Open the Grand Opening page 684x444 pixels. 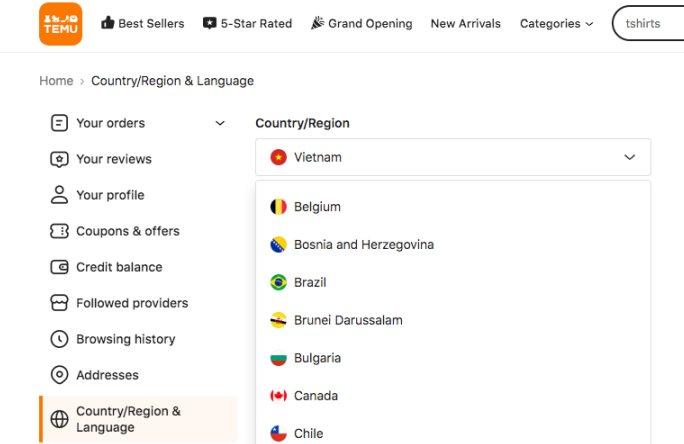[x=361, y=23]
